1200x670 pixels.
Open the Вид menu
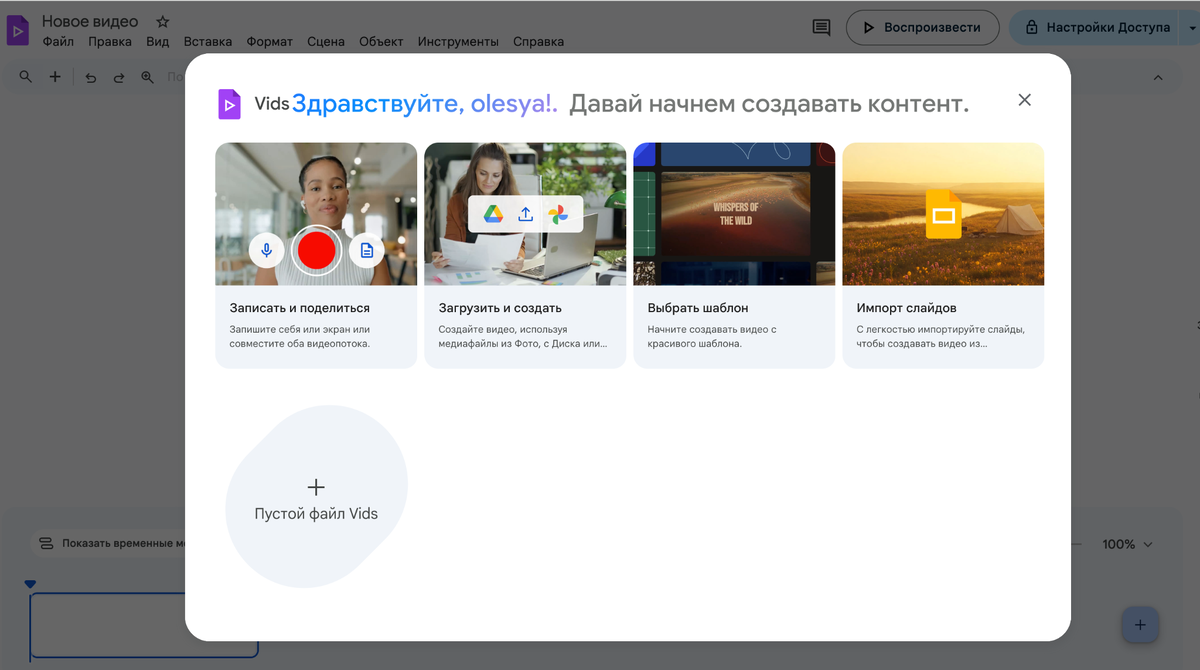158,42
